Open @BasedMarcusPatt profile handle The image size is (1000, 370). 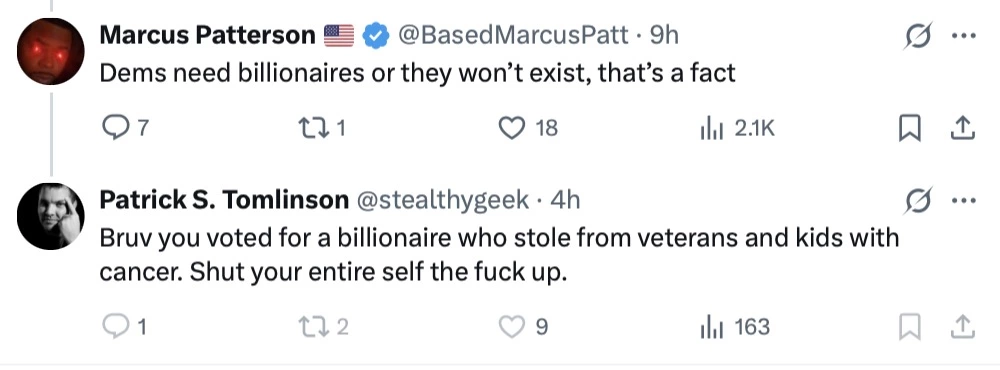[513, 35]
